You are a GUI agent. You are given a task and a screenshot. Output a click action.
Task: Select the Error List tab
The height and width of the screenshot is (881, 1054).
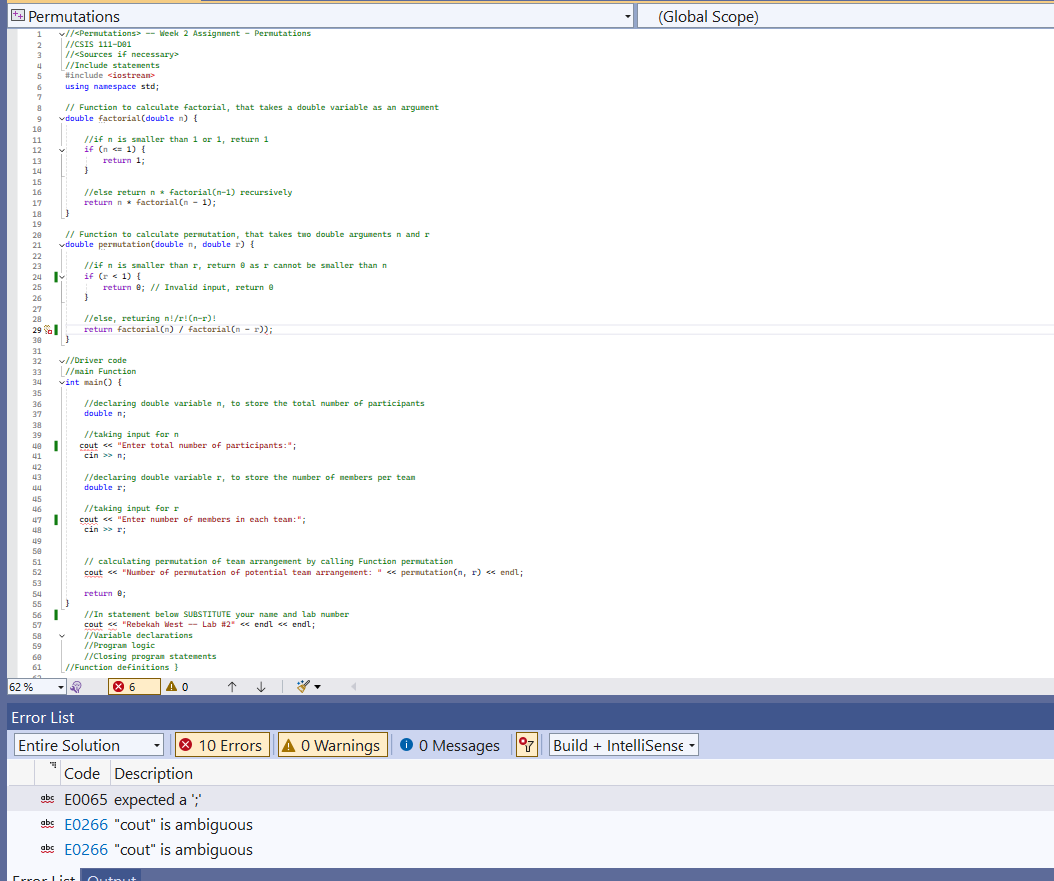click(x=43, y=876)
